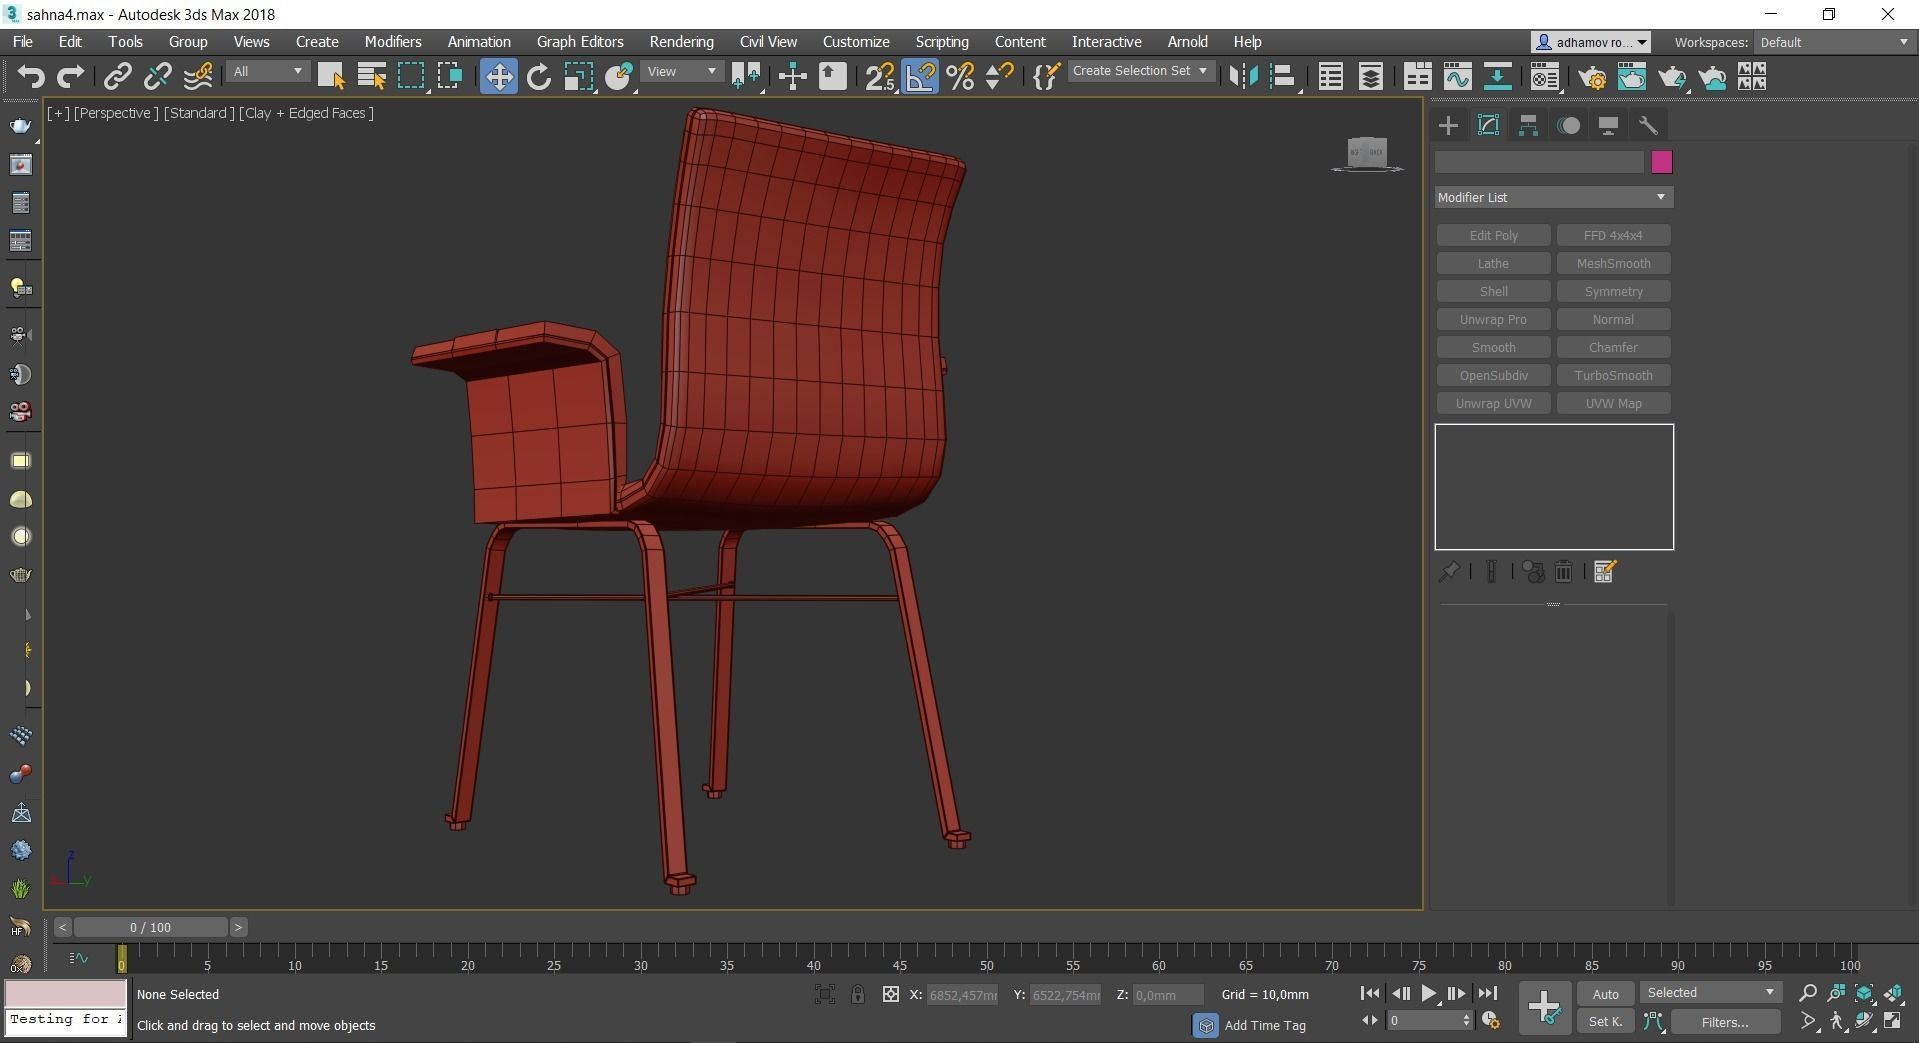Open the rectangular selection region flyout
The image size is (1919, 1043).
(x=411, y=77)
